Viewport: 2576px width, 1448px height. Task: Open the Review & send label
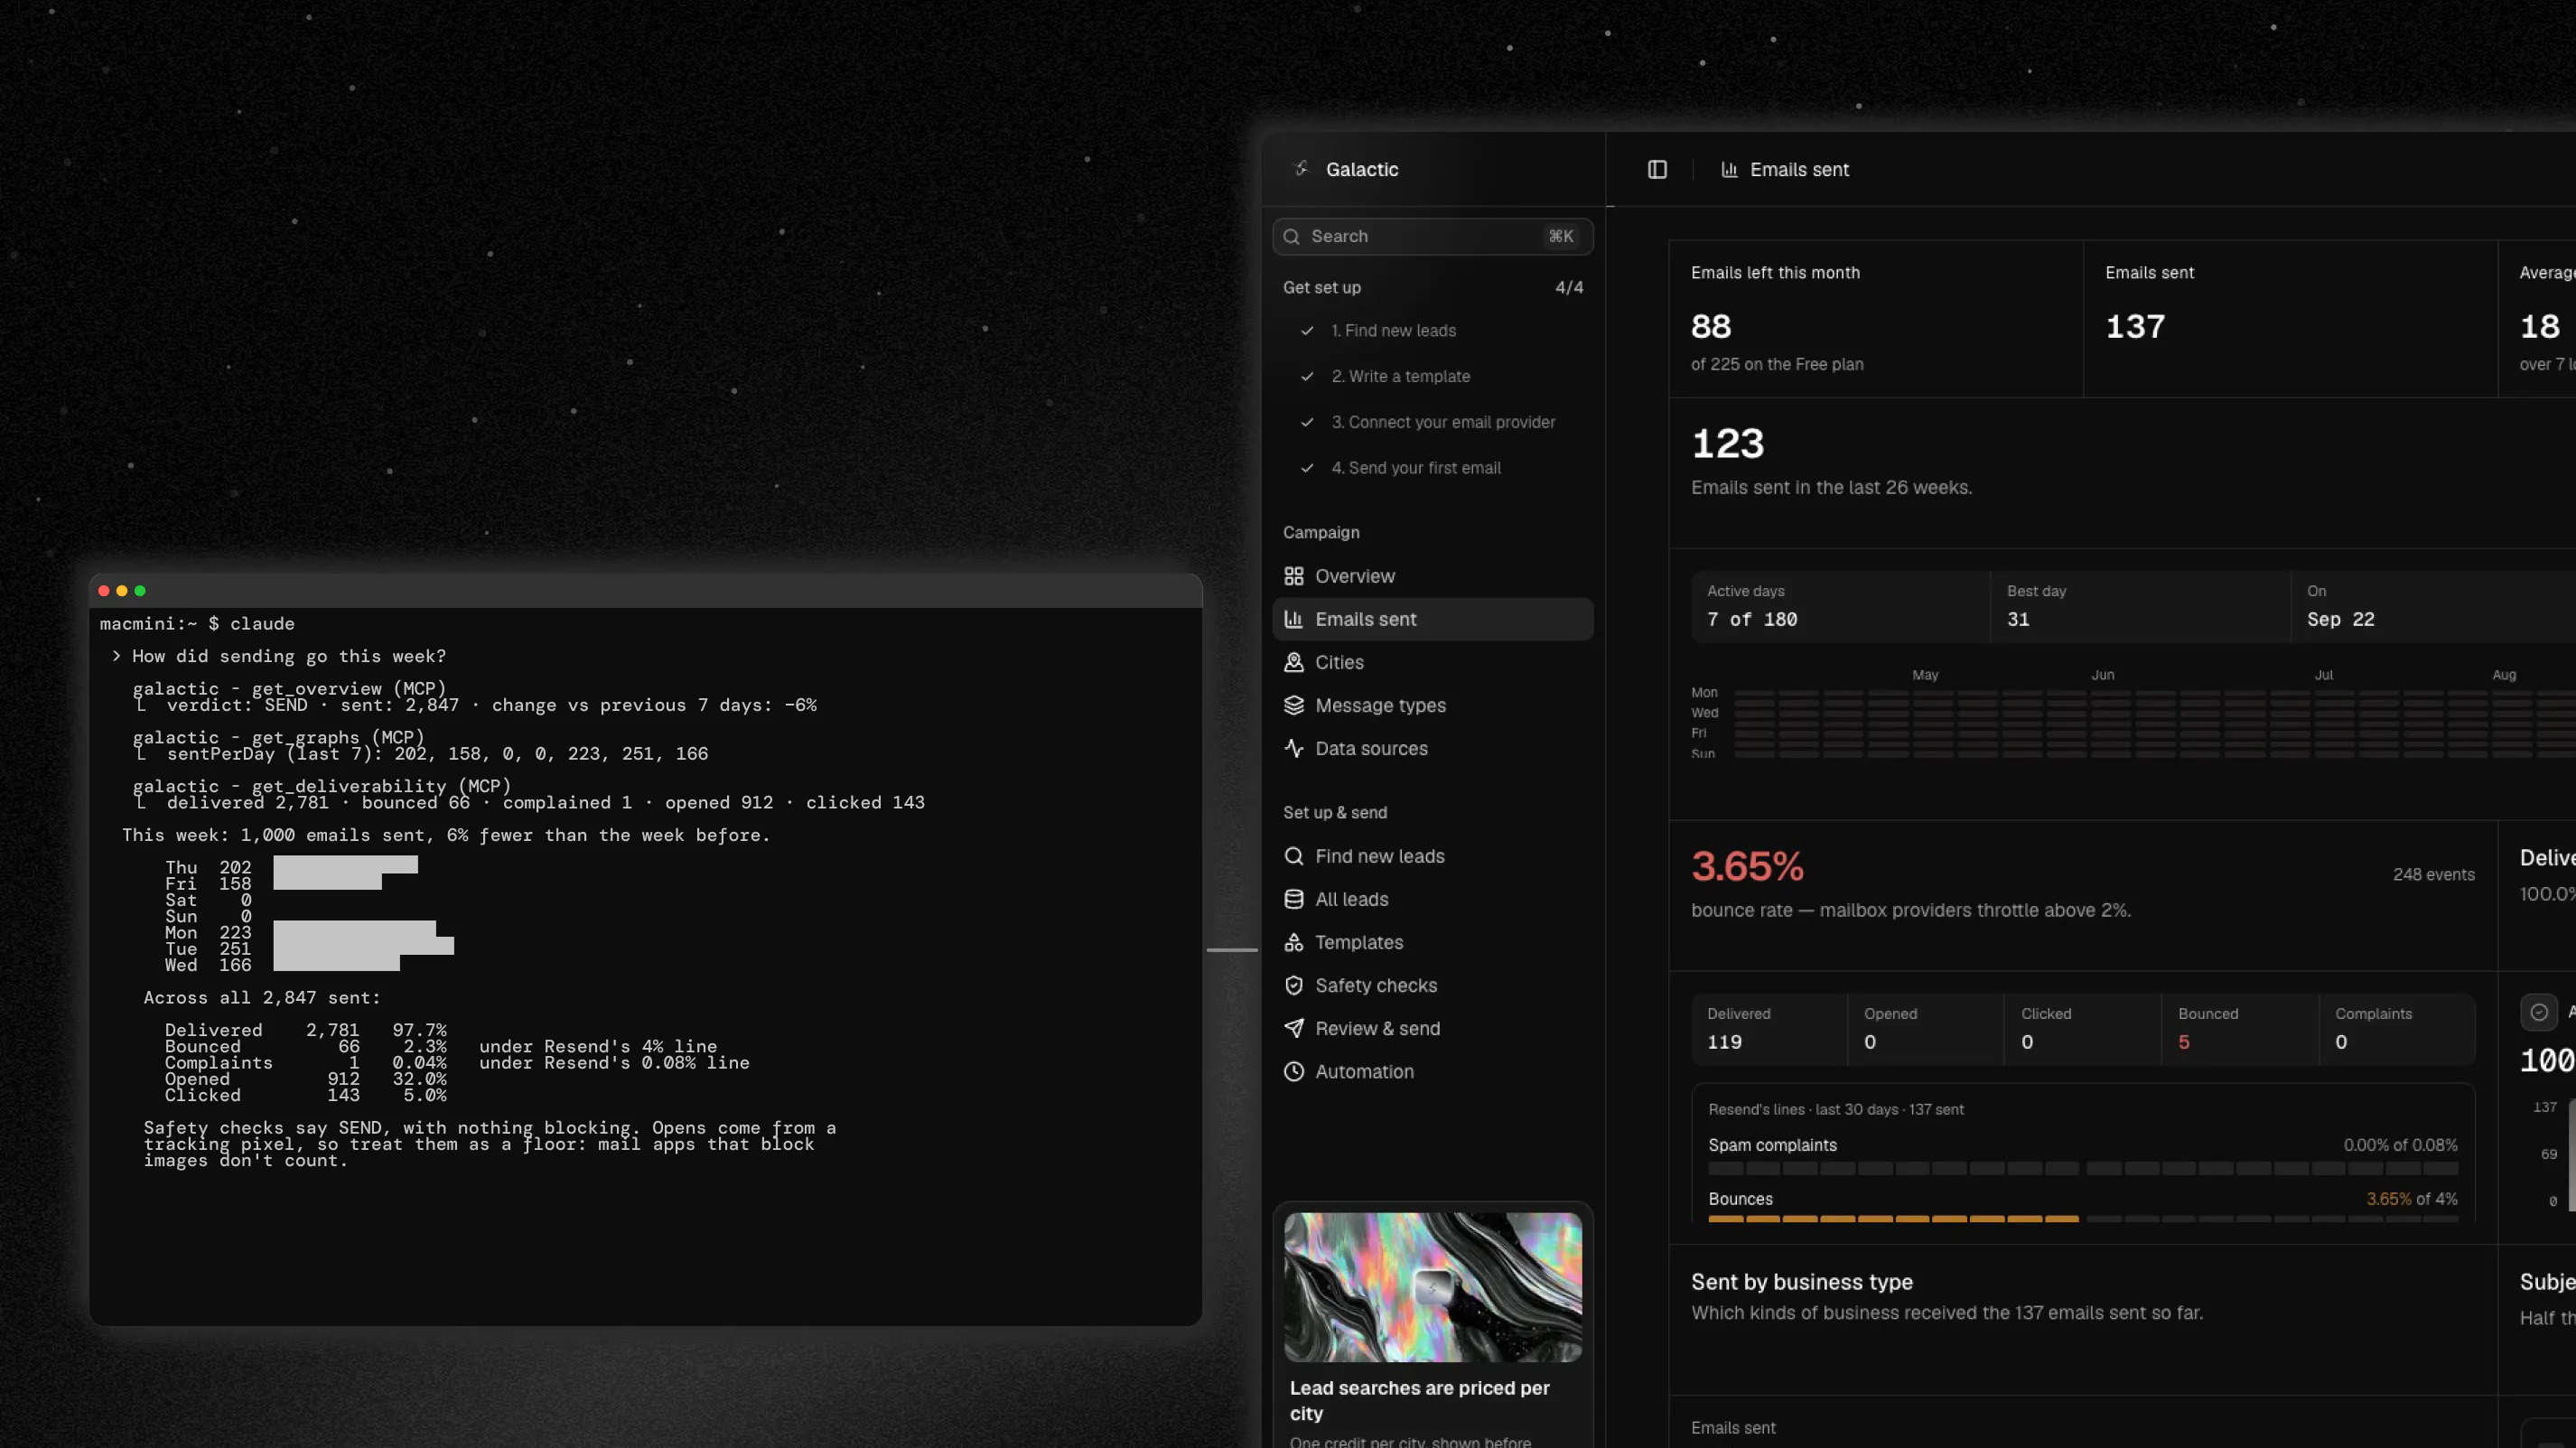[1377, 1028]
